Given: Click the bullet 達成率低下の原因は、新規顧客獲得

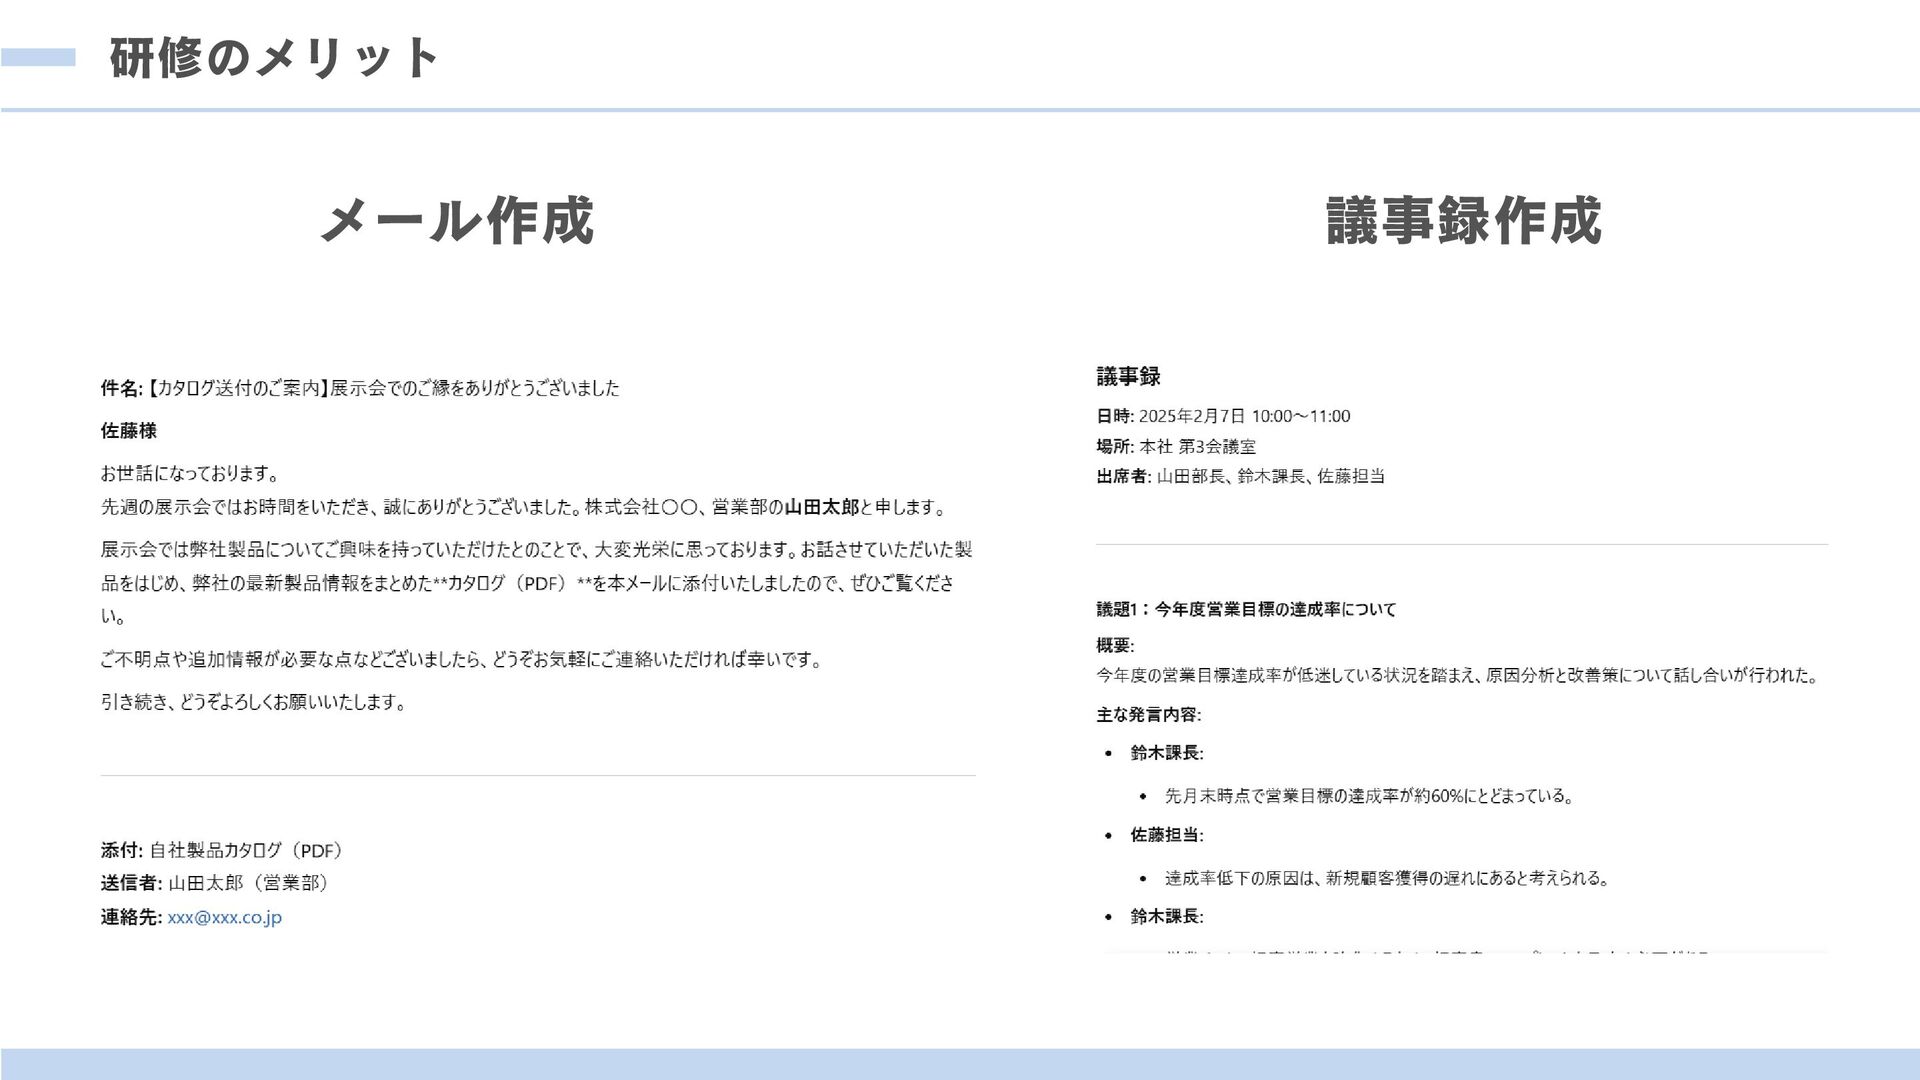Looking at the screenshot, I should pyautogui.click(x=1387, y=878).
